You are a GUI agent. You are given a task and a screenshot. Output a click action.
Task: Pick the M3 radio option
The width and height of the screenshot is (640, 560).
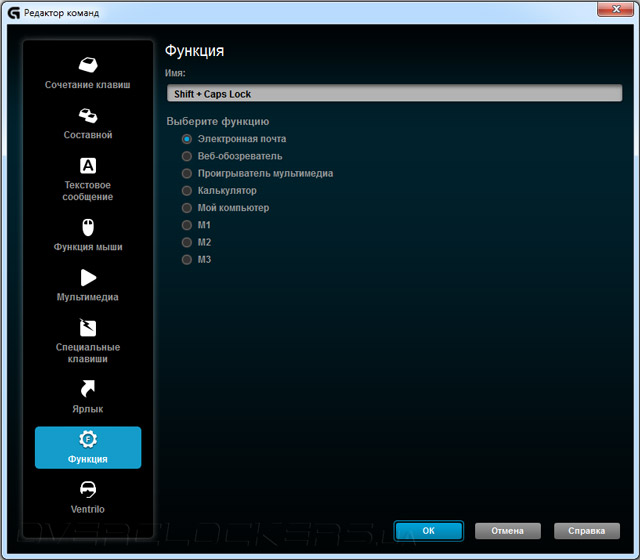pos(187,260)
